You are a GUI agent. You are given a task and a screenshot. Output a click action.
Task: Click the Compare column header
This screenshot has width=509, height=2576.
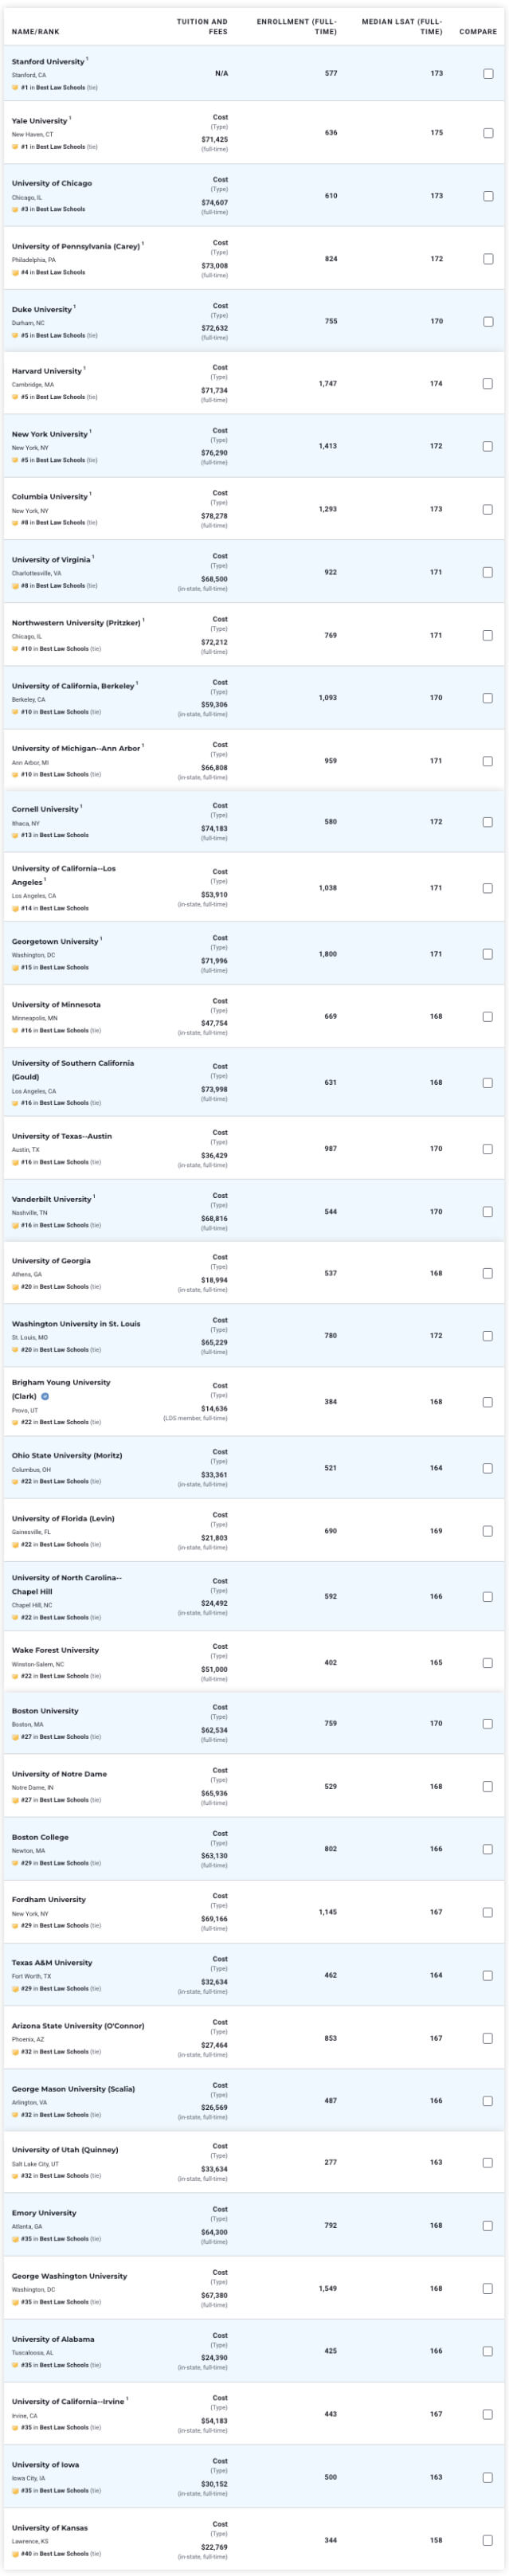click(478, 31)
